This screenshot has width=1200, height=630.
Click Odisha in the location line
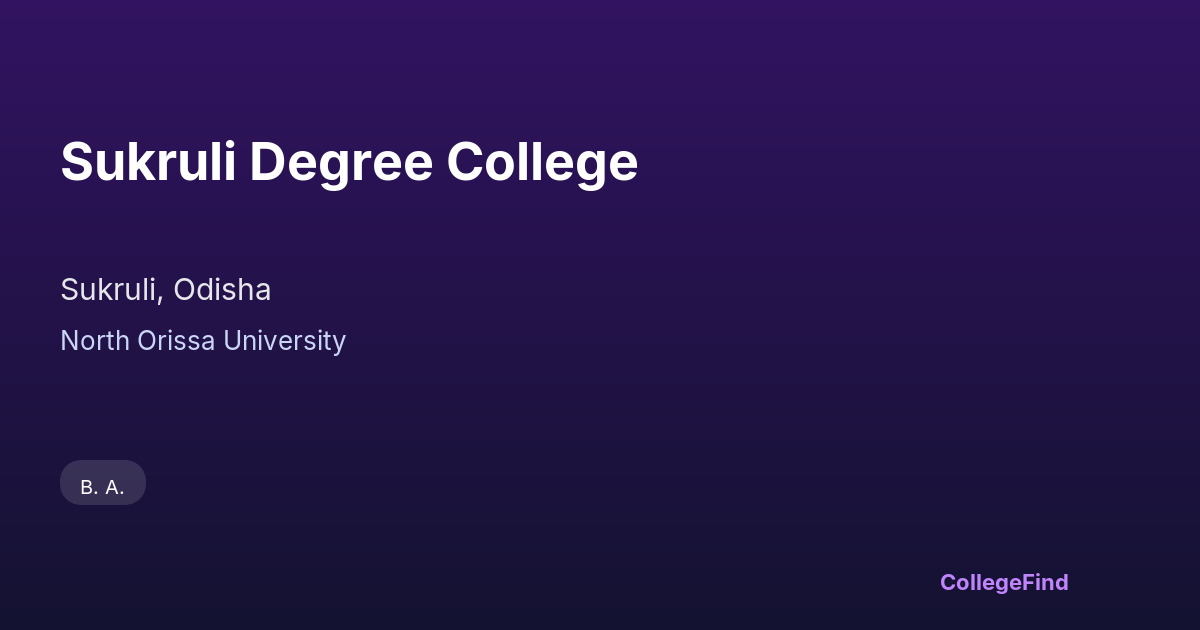(222, 290)
